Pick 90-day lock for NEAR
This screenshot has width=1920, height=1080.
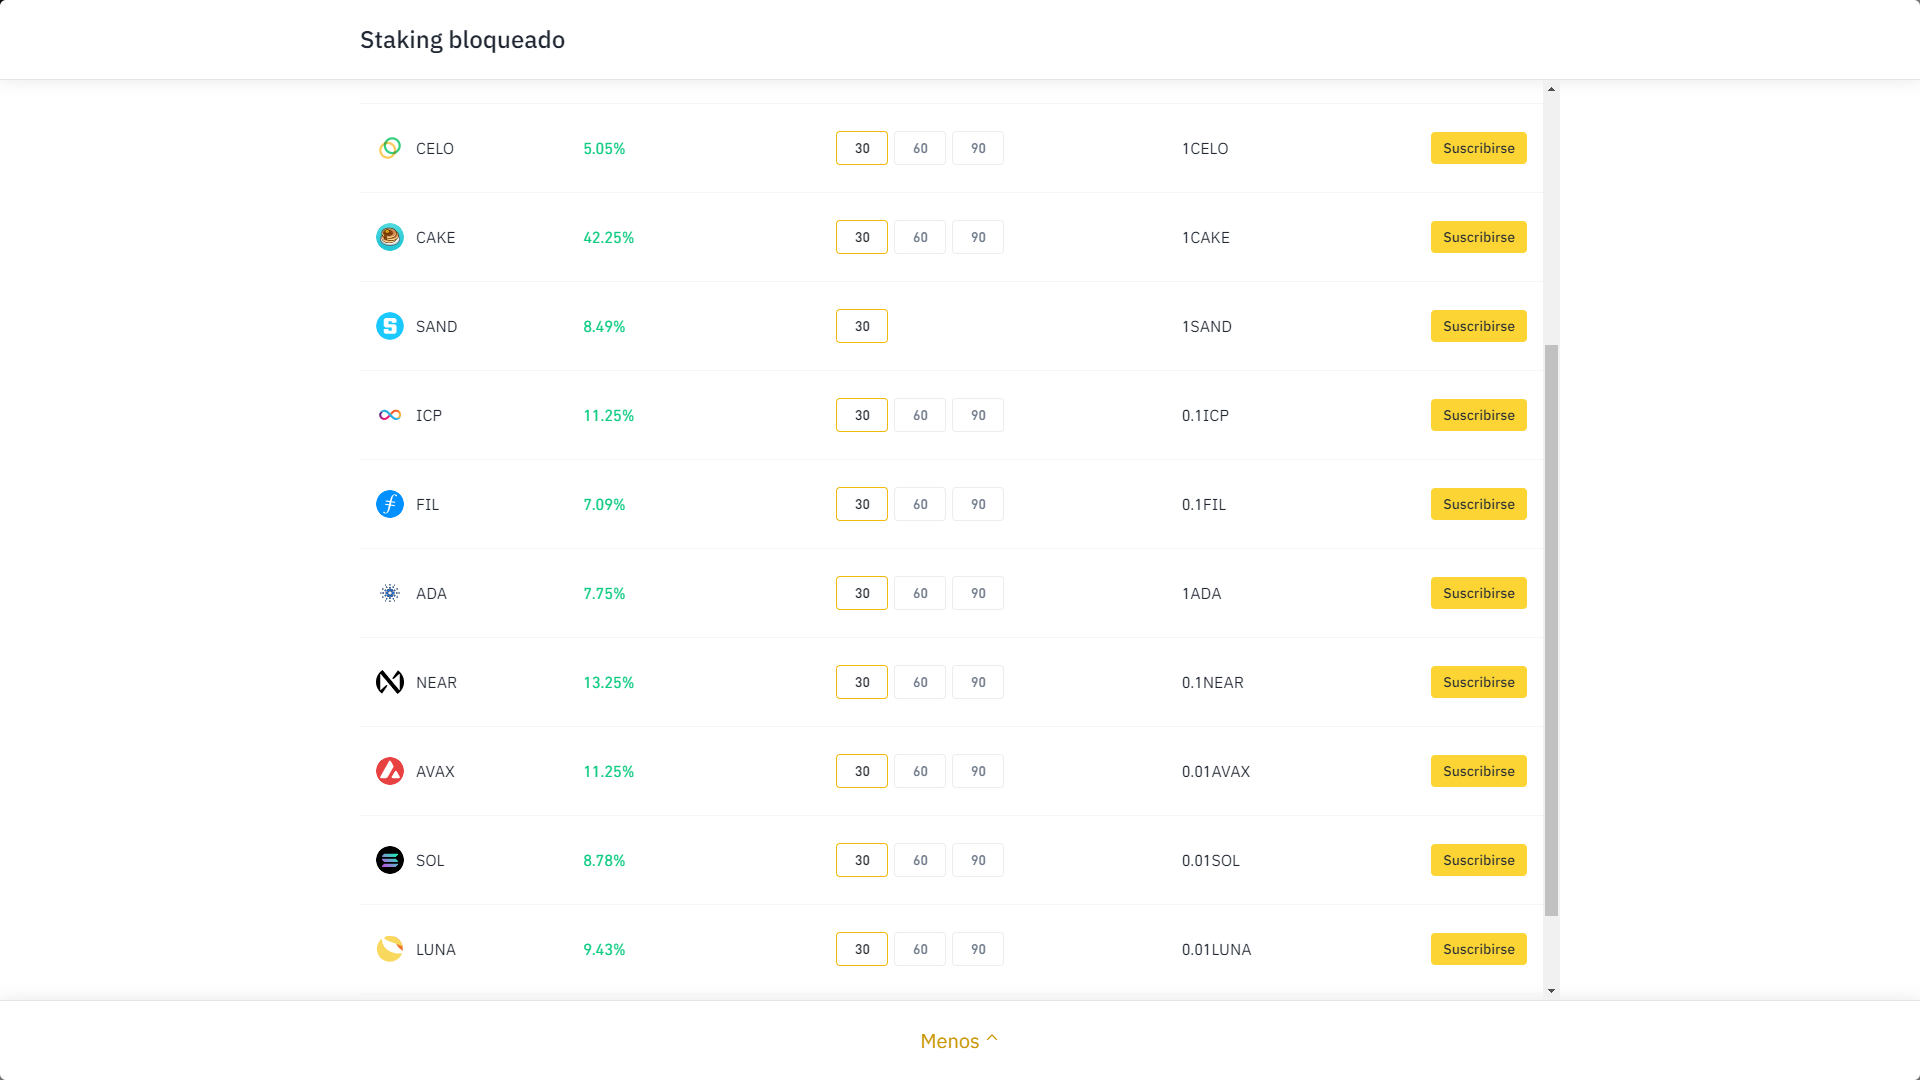tap(978, 682)
